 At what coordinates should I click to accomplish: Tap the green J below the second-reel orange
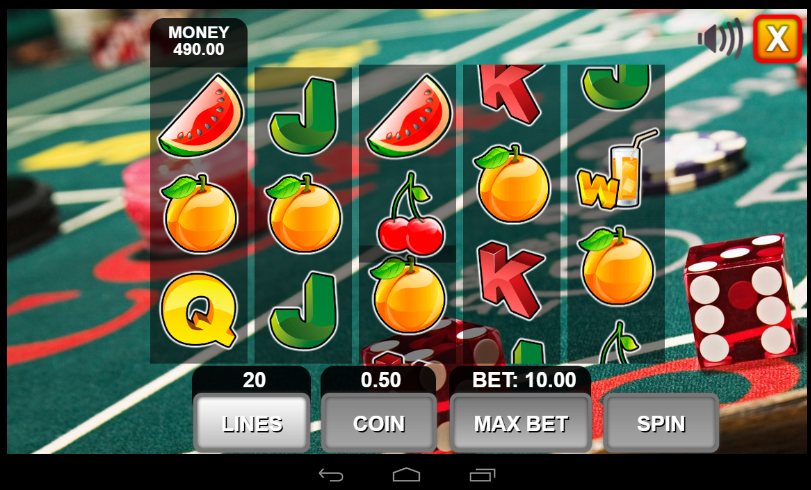click(x=304, y=310)
